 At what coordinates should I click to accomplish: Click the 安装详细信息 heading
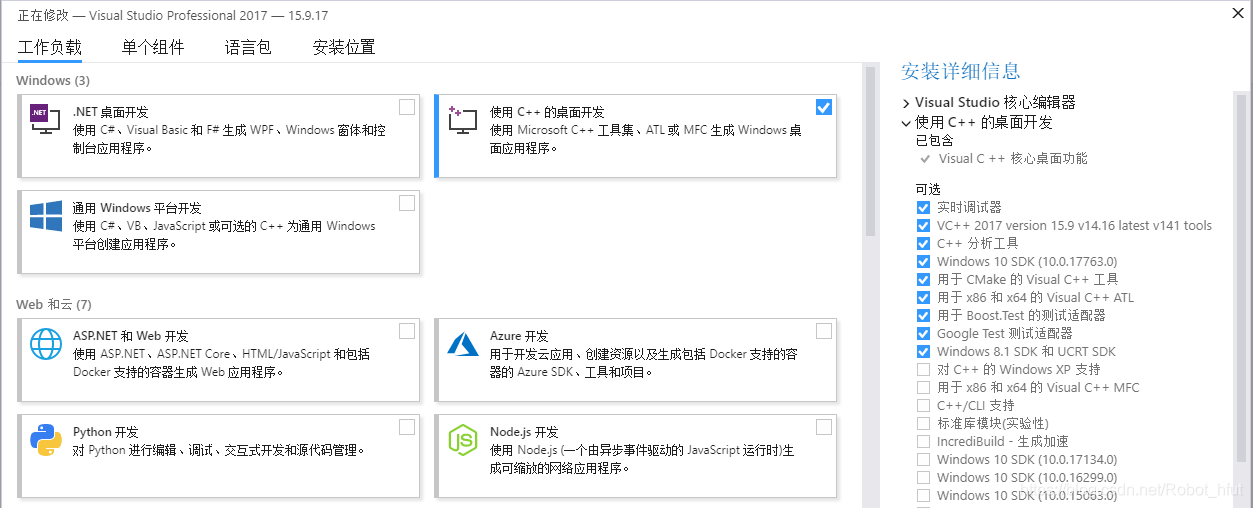click(960, 71)
